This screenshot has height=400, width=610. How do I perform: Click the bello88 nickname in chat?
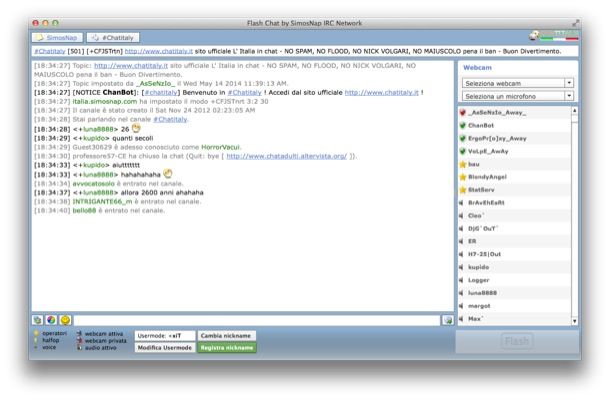point(84,211)
